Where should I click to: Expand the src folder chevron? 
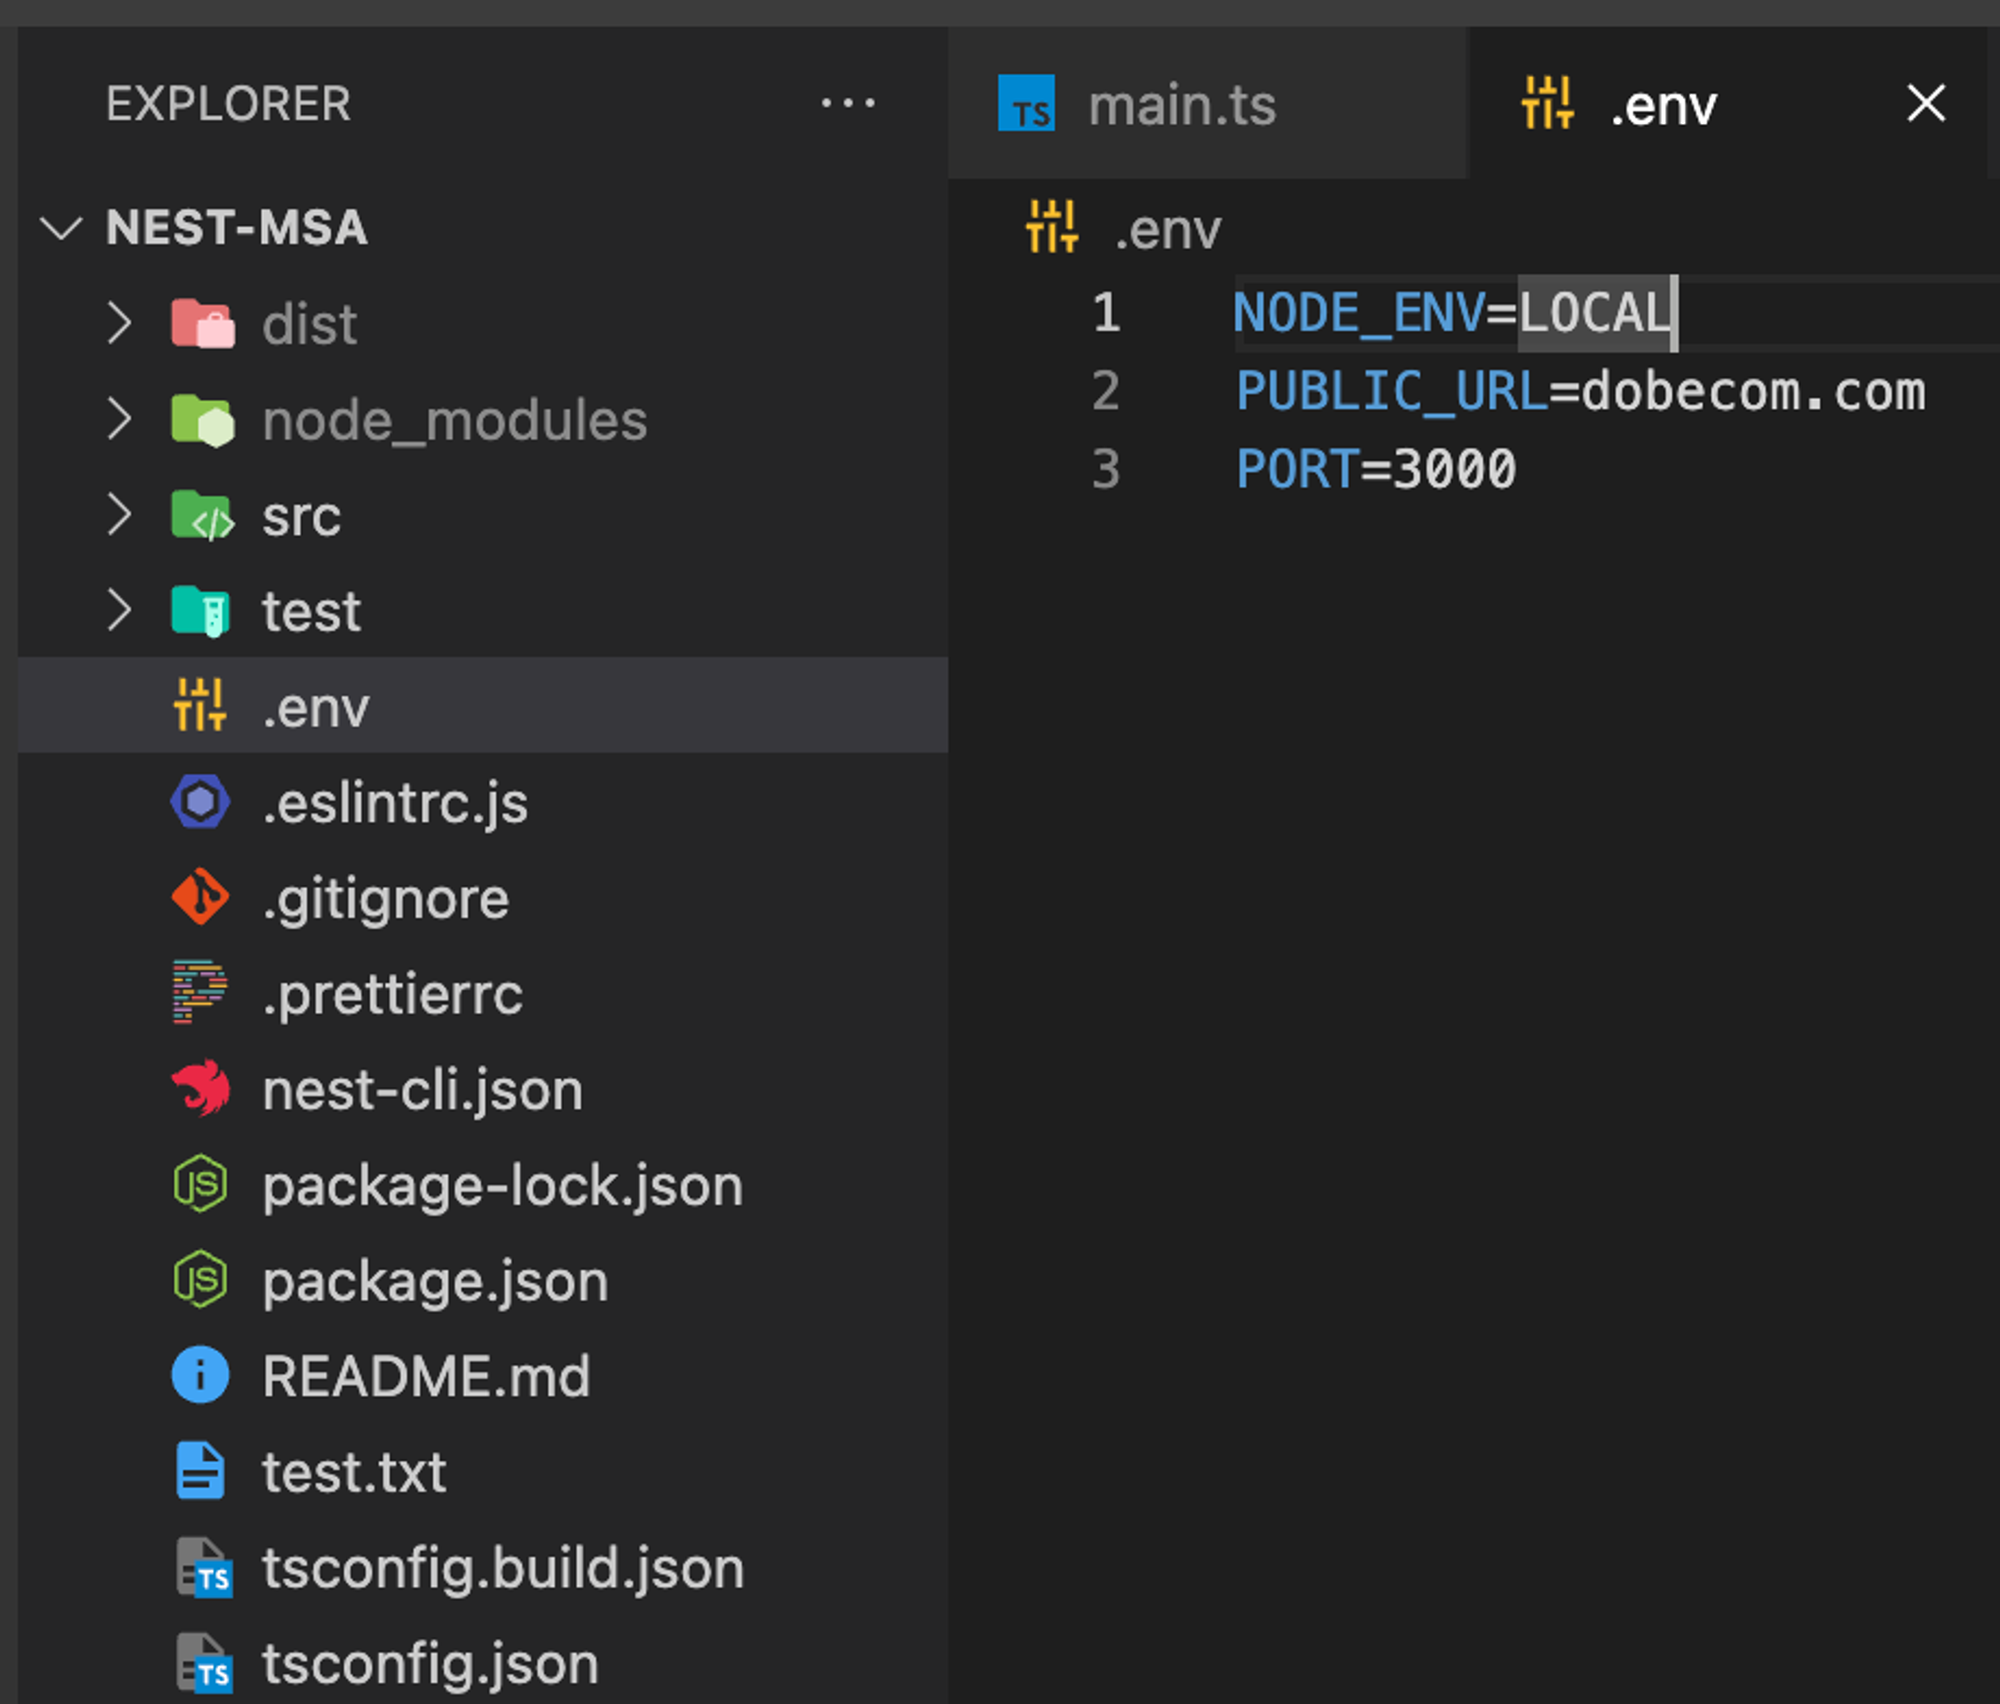point(119,515)
